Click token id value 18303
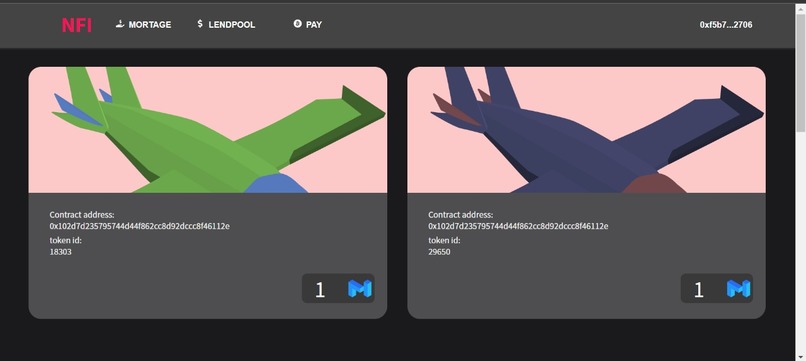 (x=61, y=252)
